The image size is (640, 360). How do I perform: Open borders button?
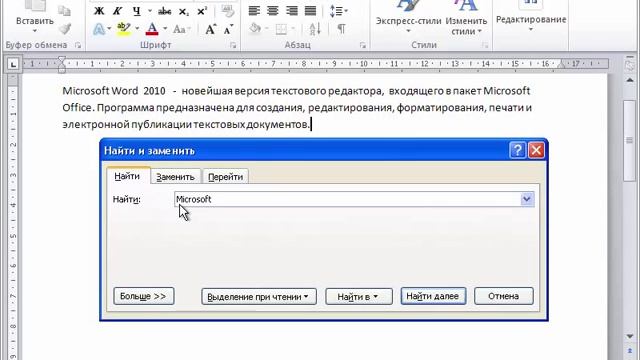click(282, 29)
